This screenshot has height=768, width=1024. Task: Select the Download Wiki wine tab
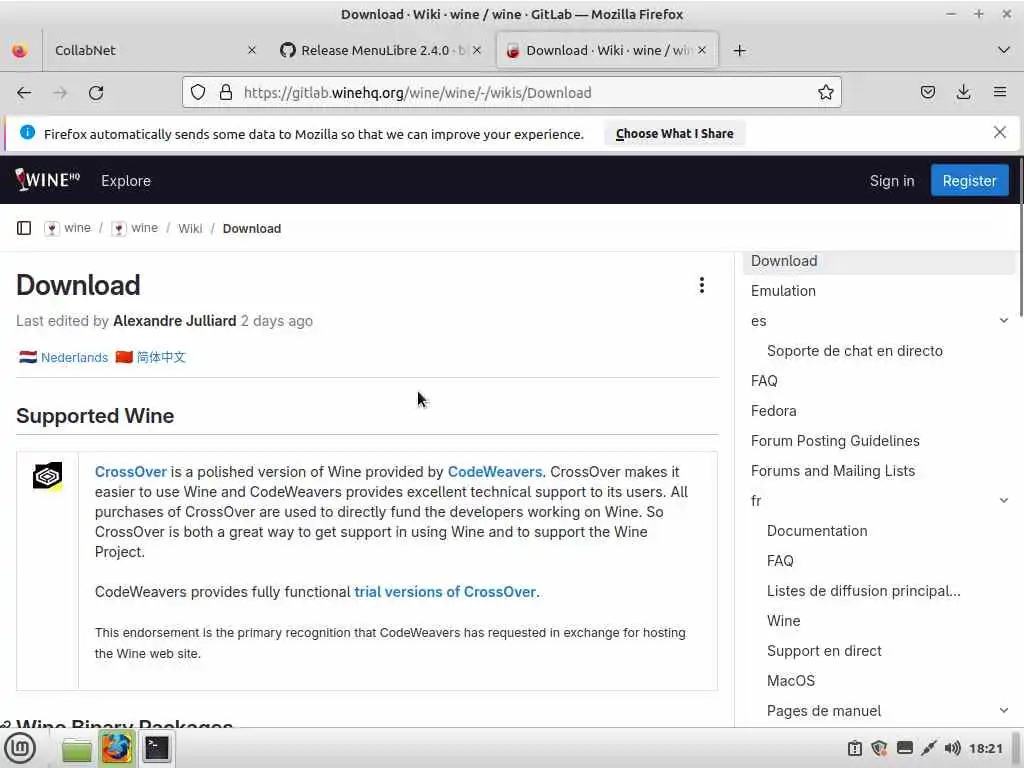tap(607, 50)
